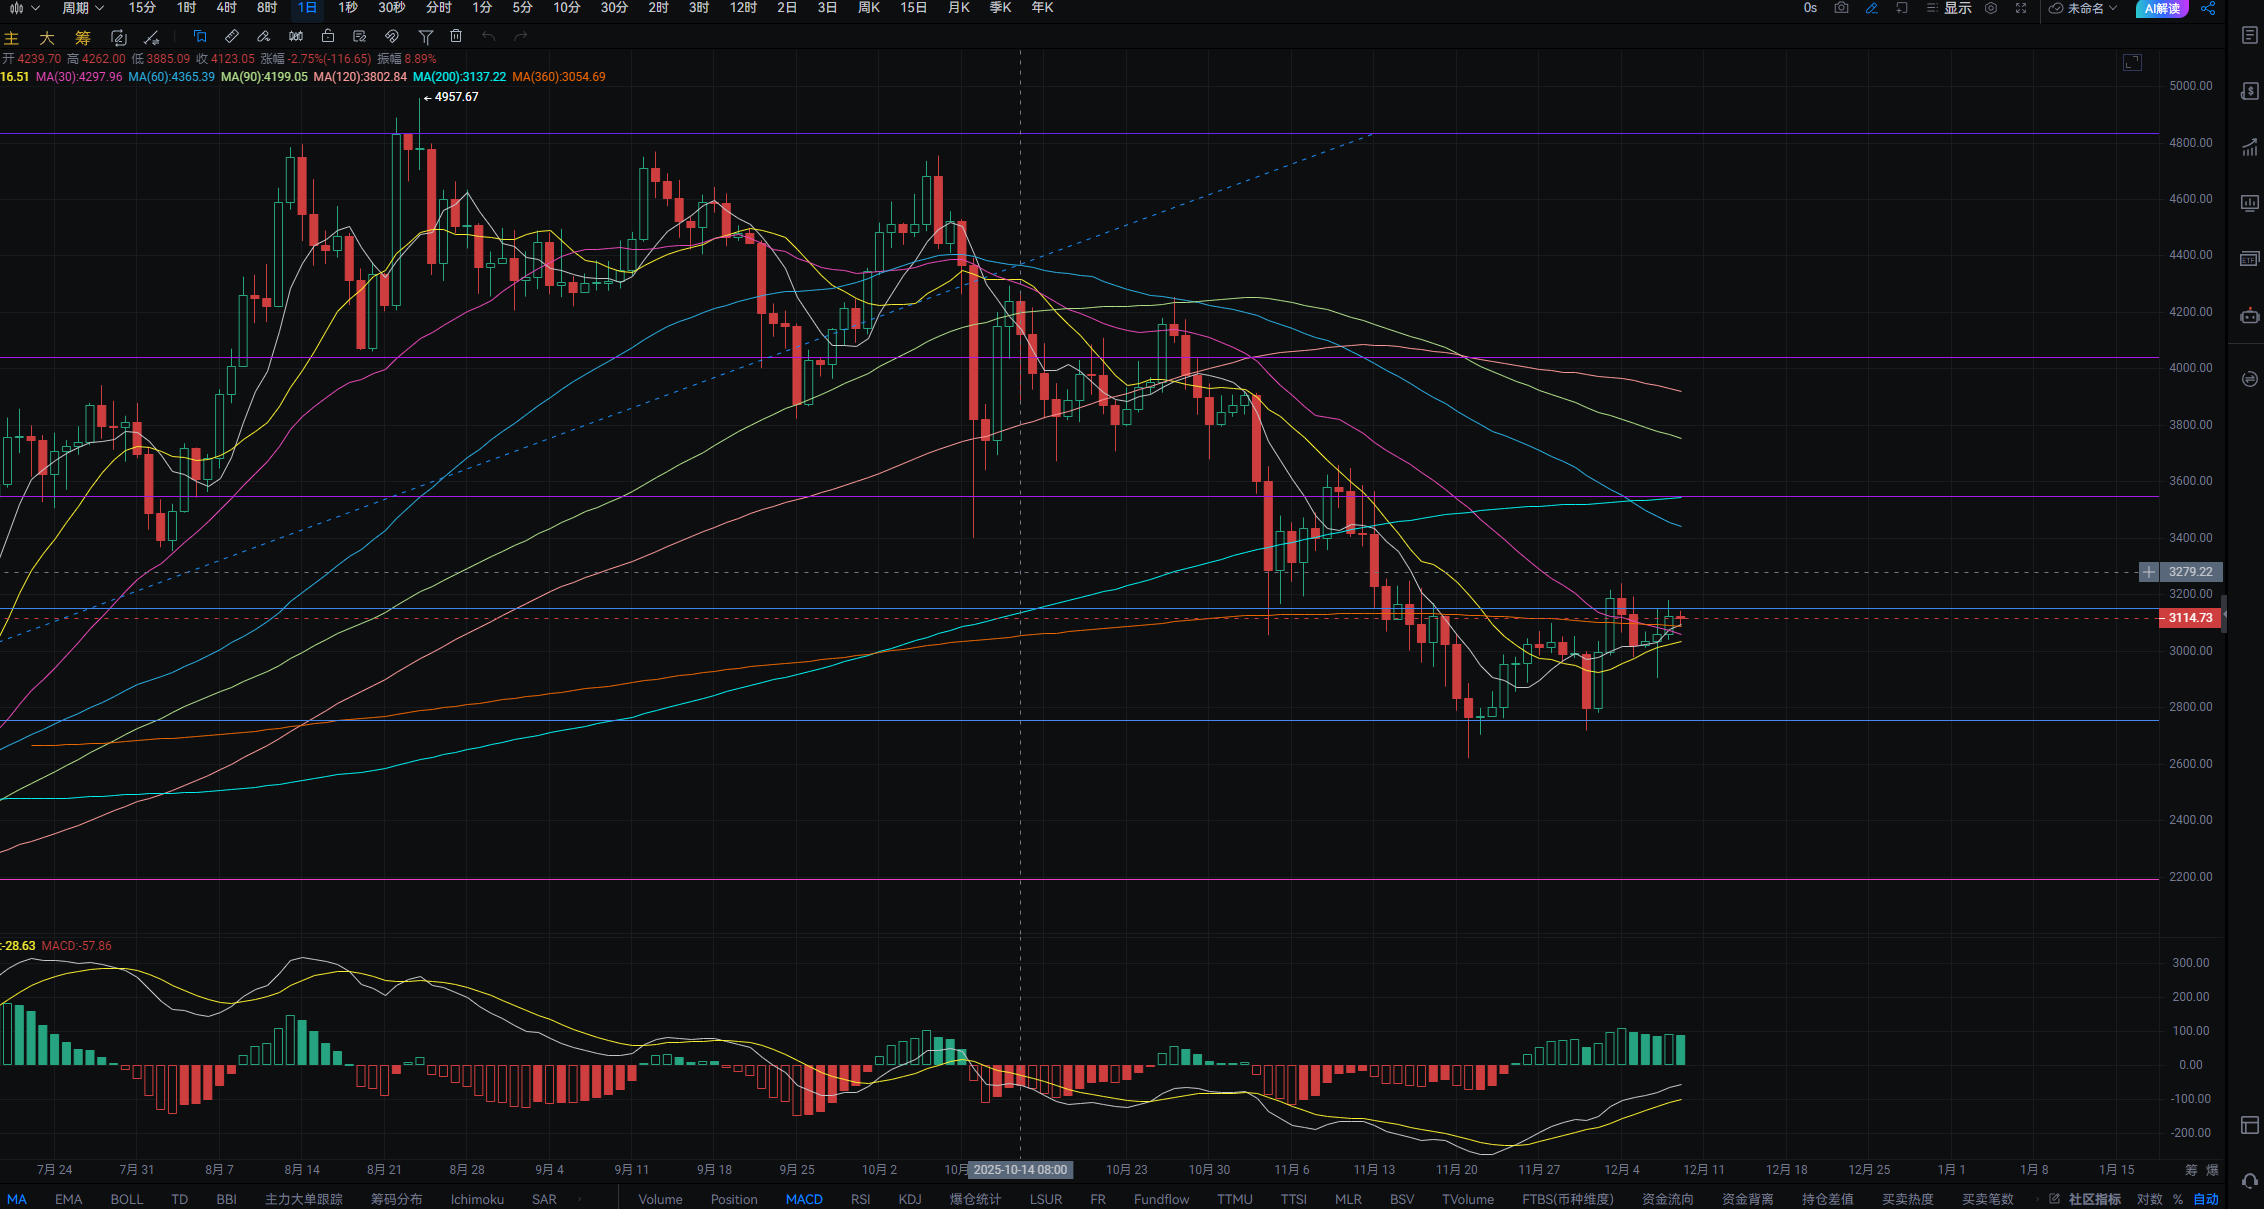This screenshot has height=1209, width=2264.
Task: Toggle 对数 logarithmic scale
Action: tap(2149, 1199)
